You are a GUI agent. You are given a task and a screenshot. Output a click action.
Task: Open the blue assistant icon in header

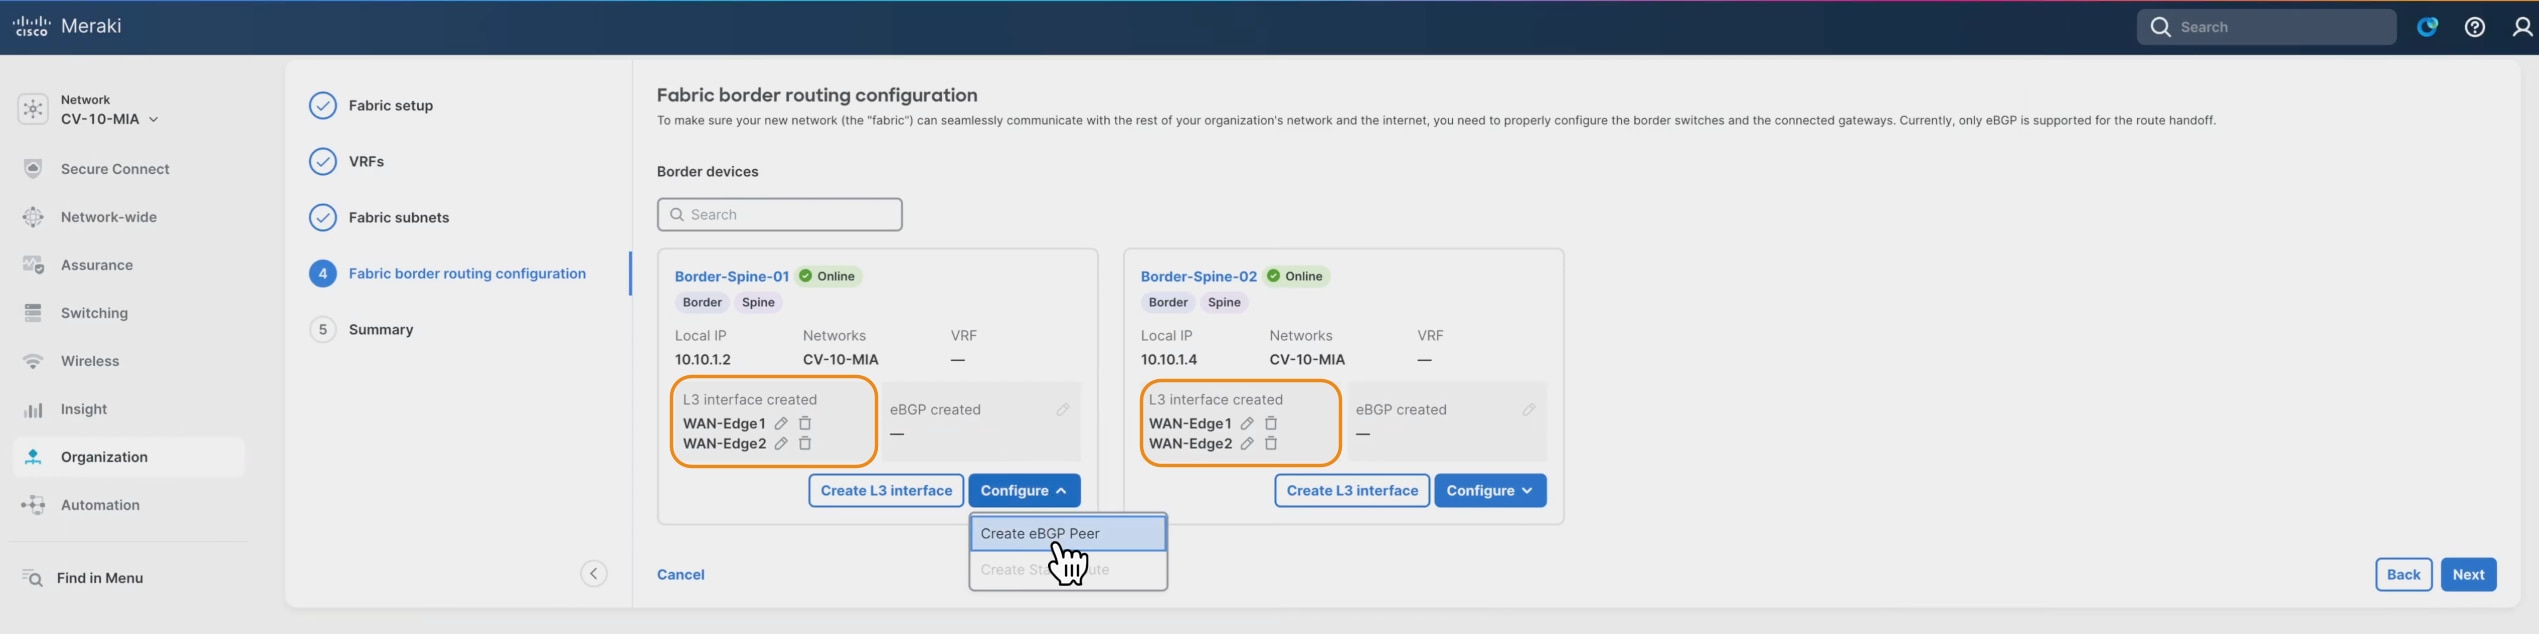pos(2427,27)
